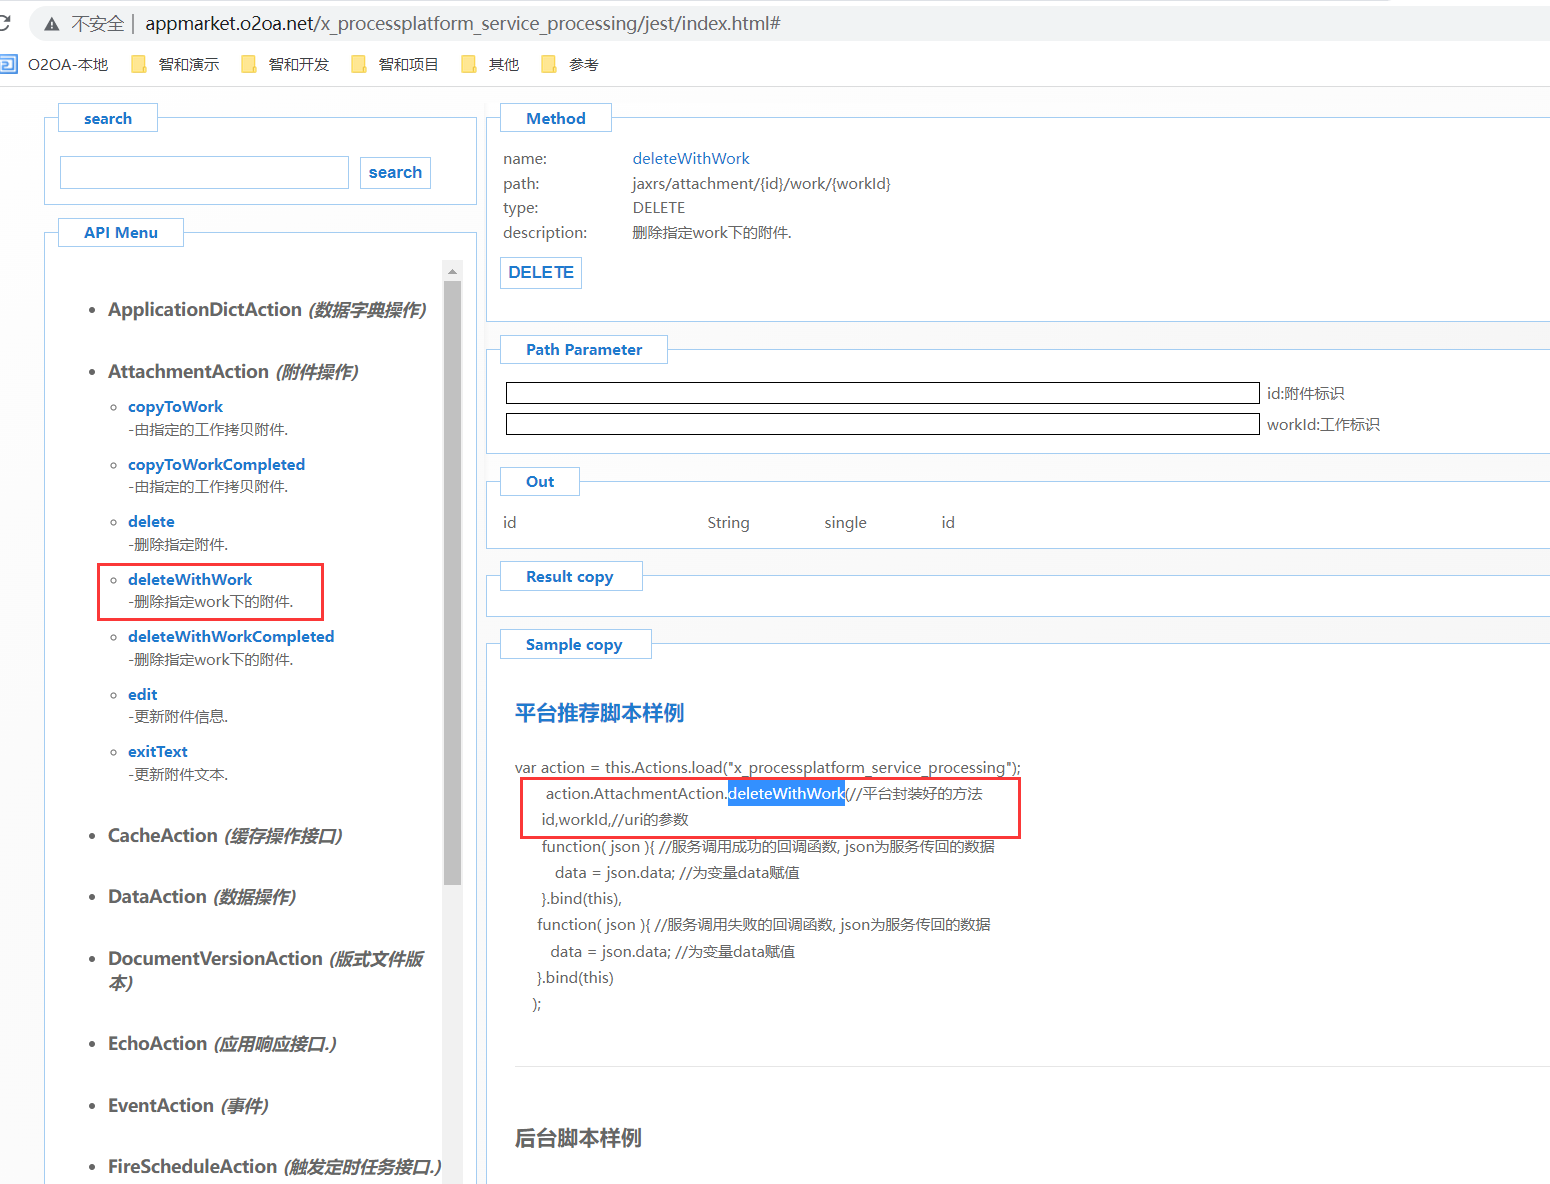
Task: Open the 智和演示 bookmark folder
Action: [176, 65]
